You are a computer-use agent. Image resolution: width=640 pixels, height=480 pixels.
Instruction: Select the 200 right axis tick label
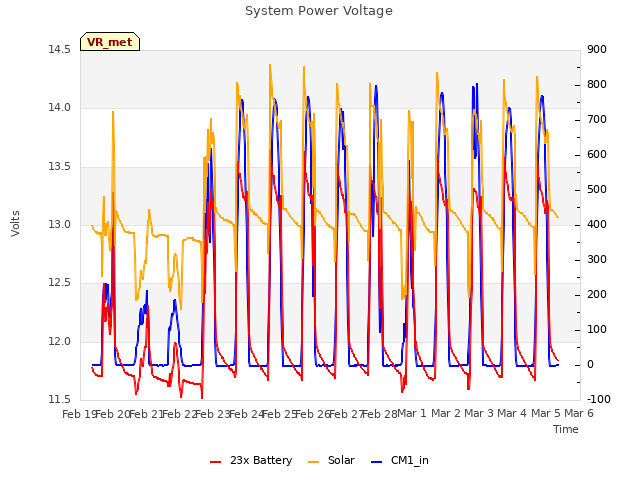point(597,294)
